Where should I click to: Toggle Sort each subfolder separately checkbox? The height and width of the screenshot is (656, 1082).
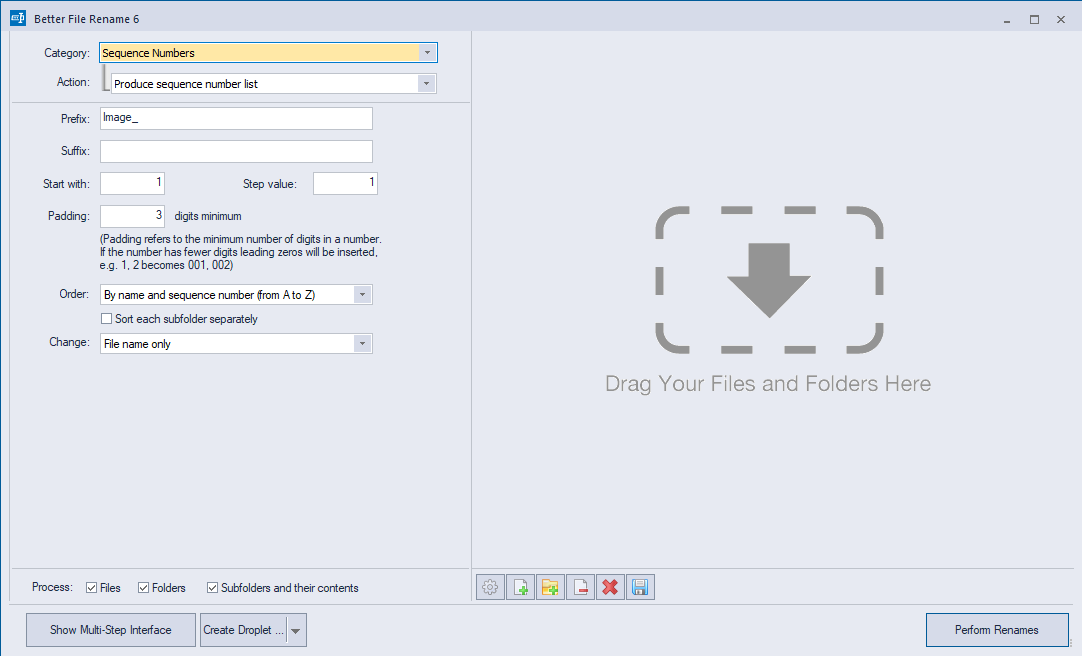[x=106, y=319]
